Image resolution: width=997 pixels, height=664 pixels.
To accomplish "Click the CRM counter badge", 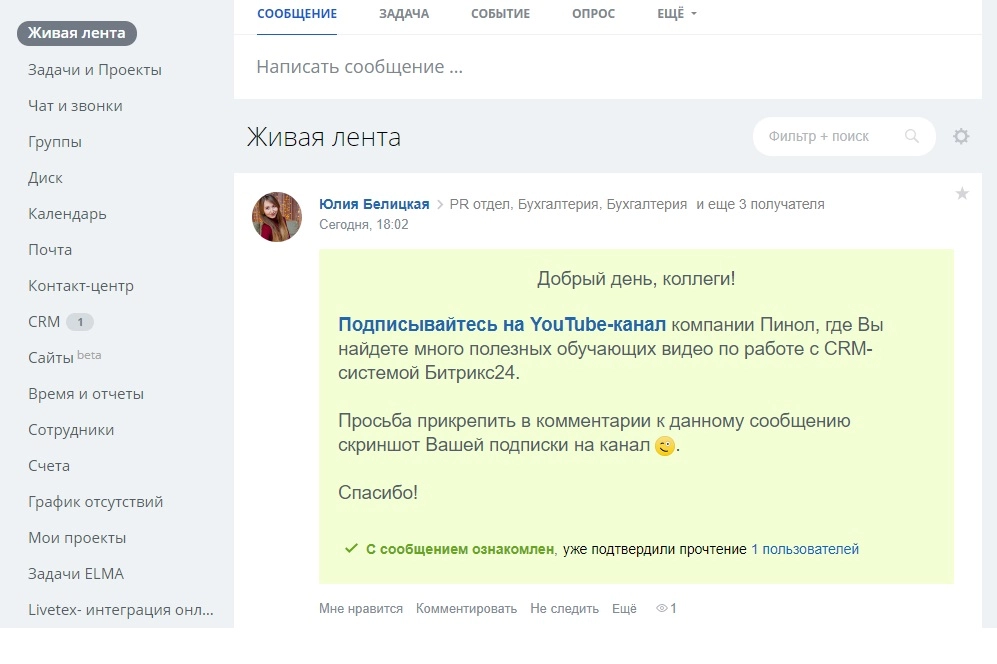I will point(80,322).
